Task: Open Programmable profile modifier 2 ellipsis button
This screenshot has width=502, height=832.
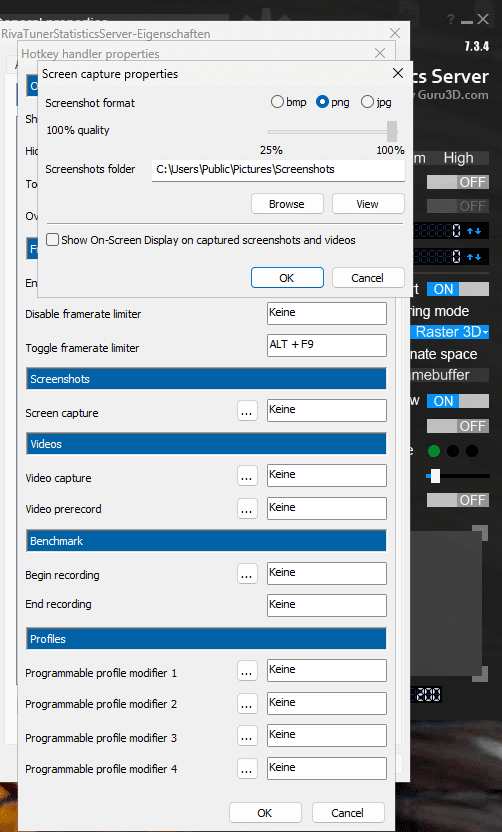Action: click(247, 704)
